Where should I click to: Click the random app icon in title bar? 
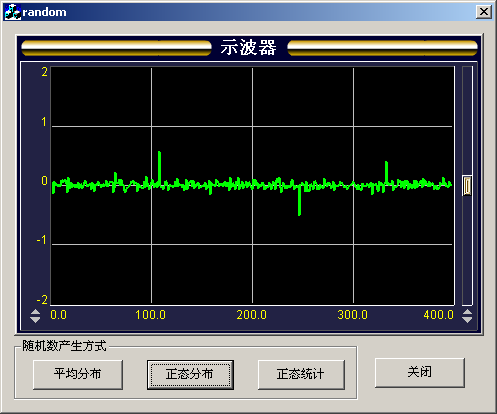[13, 12]
